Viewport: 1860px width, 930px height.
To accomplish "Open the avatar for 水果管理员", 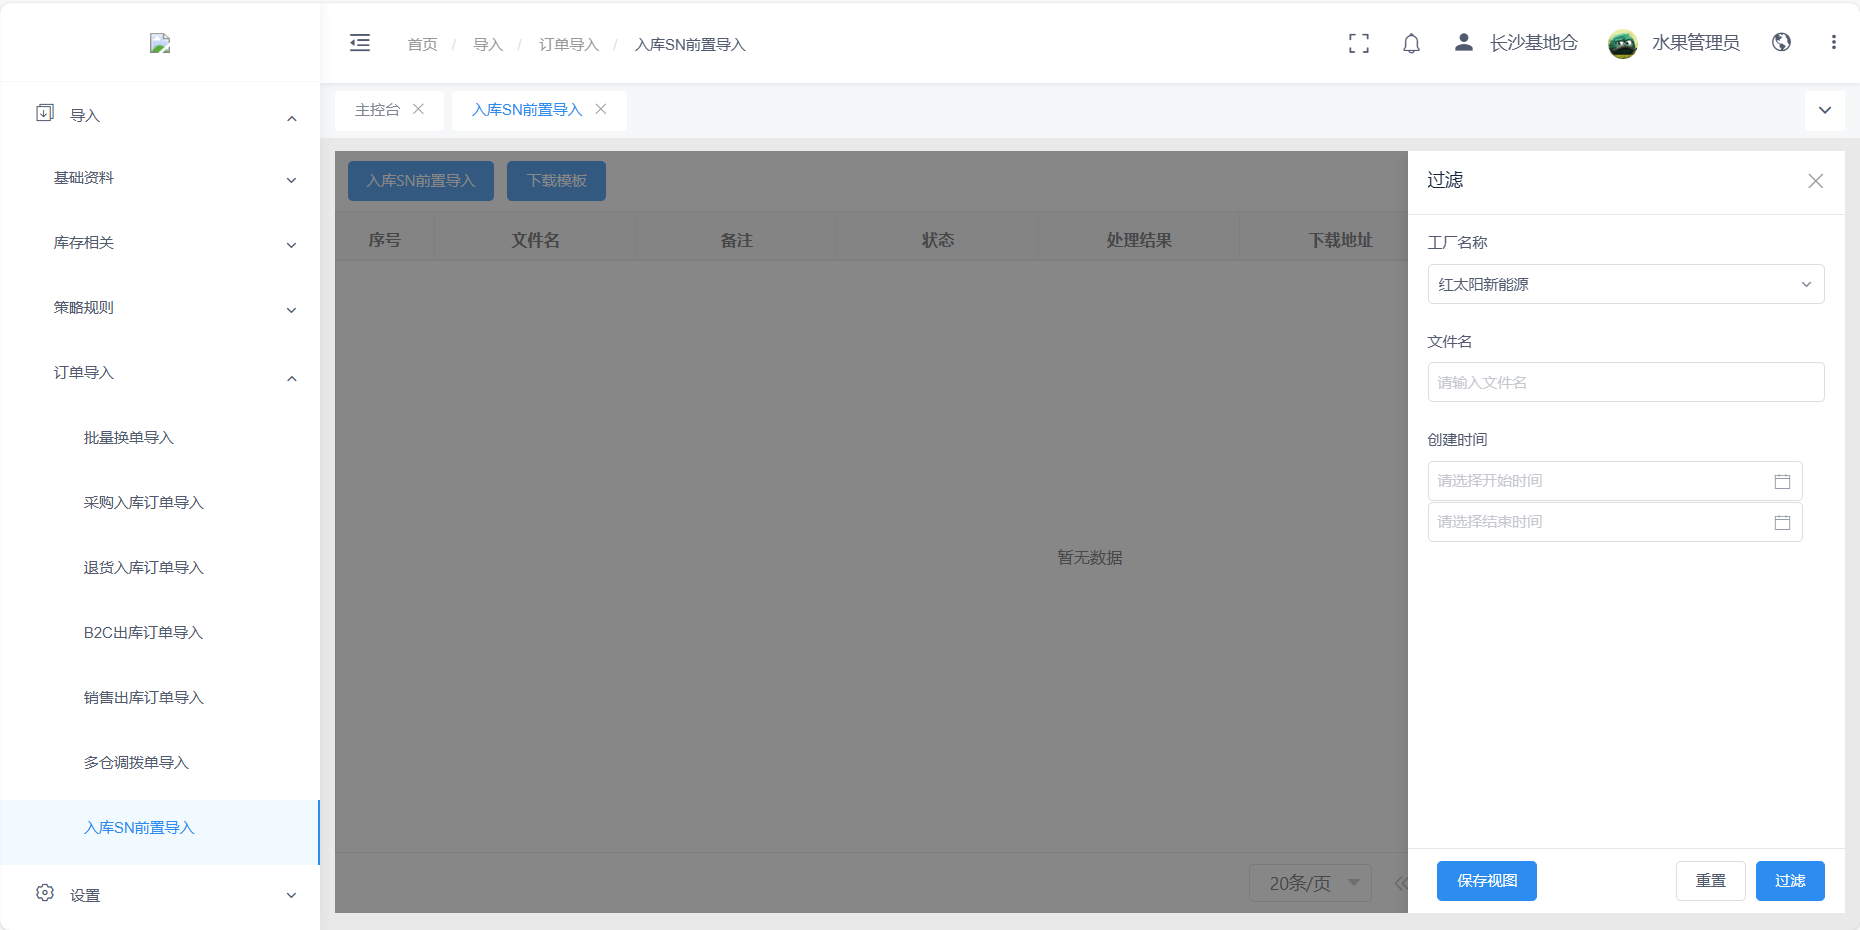I will (1622, 43).
